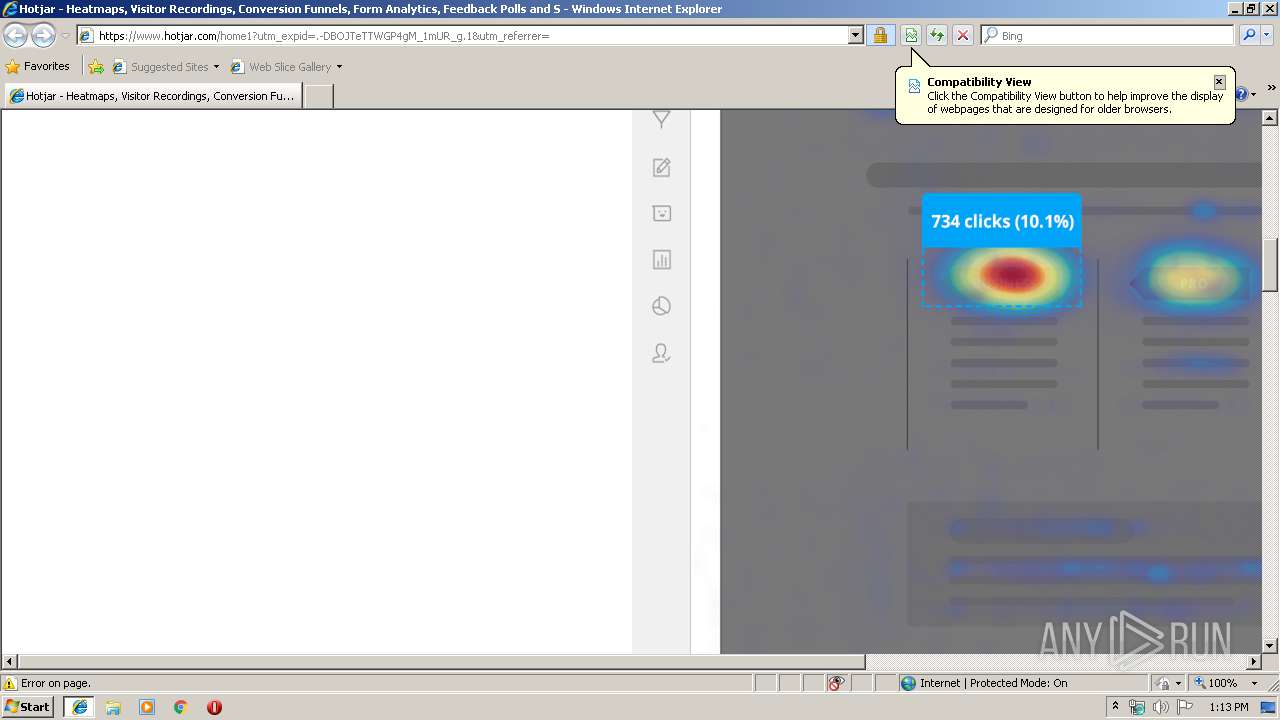Click Internet Explorer taskbar icon
The height and width of the screenshot is (720, 1280).
(80, 707)
